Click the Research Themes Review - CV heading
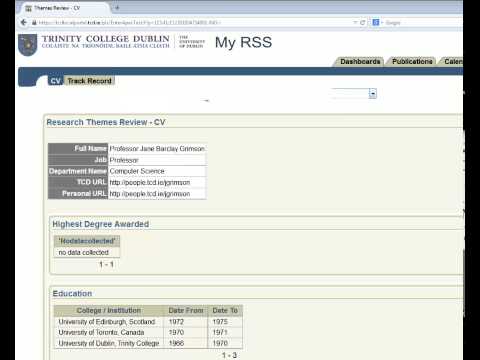This screenshot has height=360, width=480. click(106, 122)
